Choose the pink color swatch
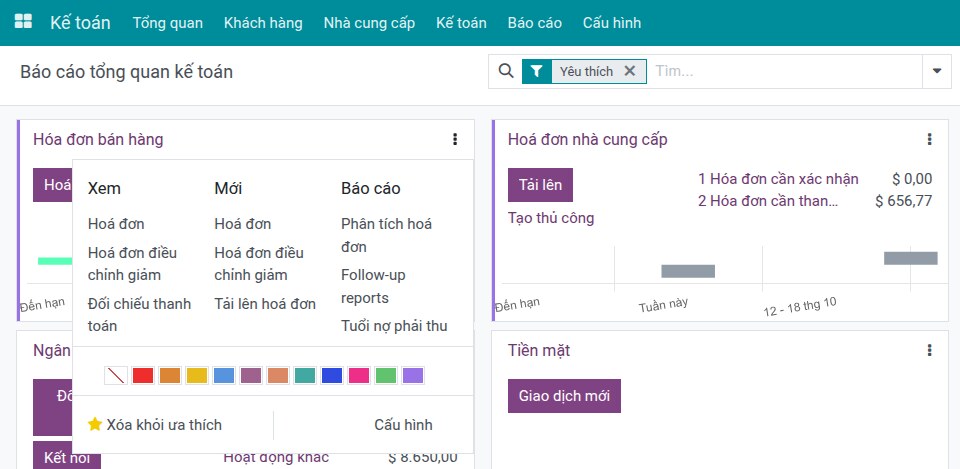Screen dimensions: 960x469 pyautogui.click(x=359, y=375)
